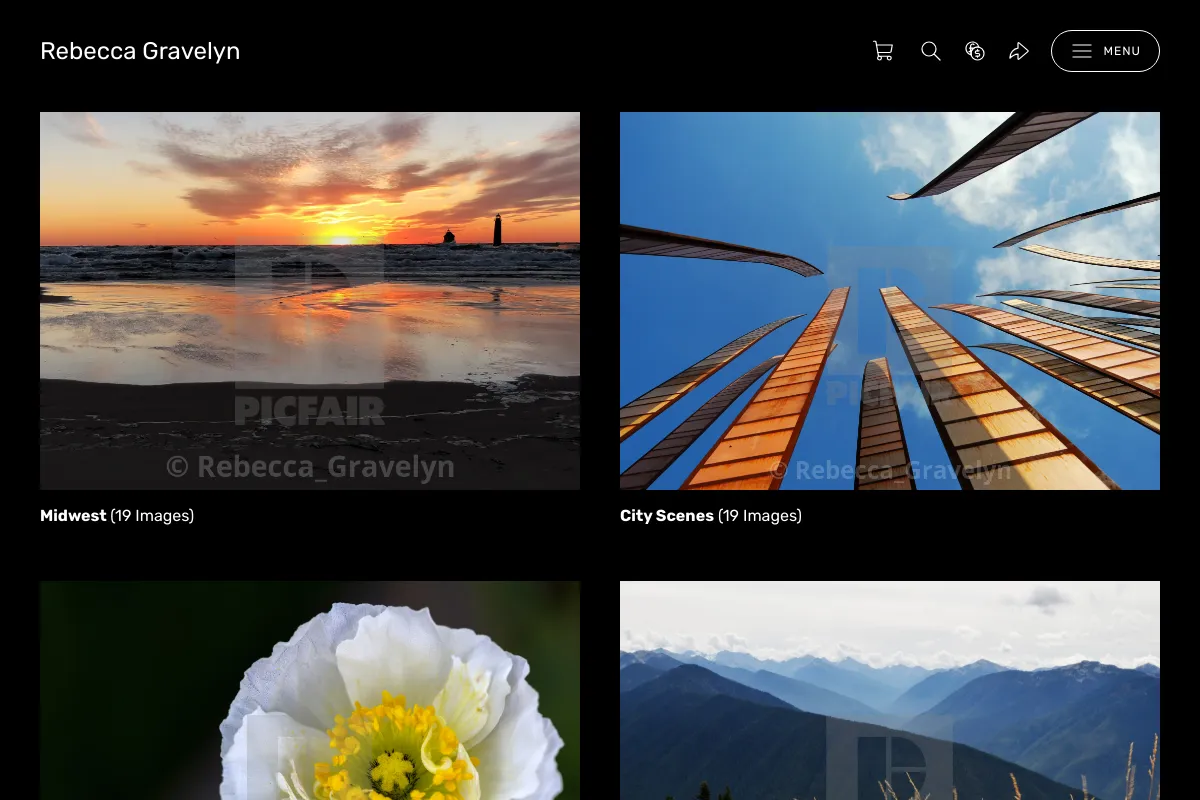
Task: Open the white poppy flower album thumbnail
Action: (x=310, y=690)
